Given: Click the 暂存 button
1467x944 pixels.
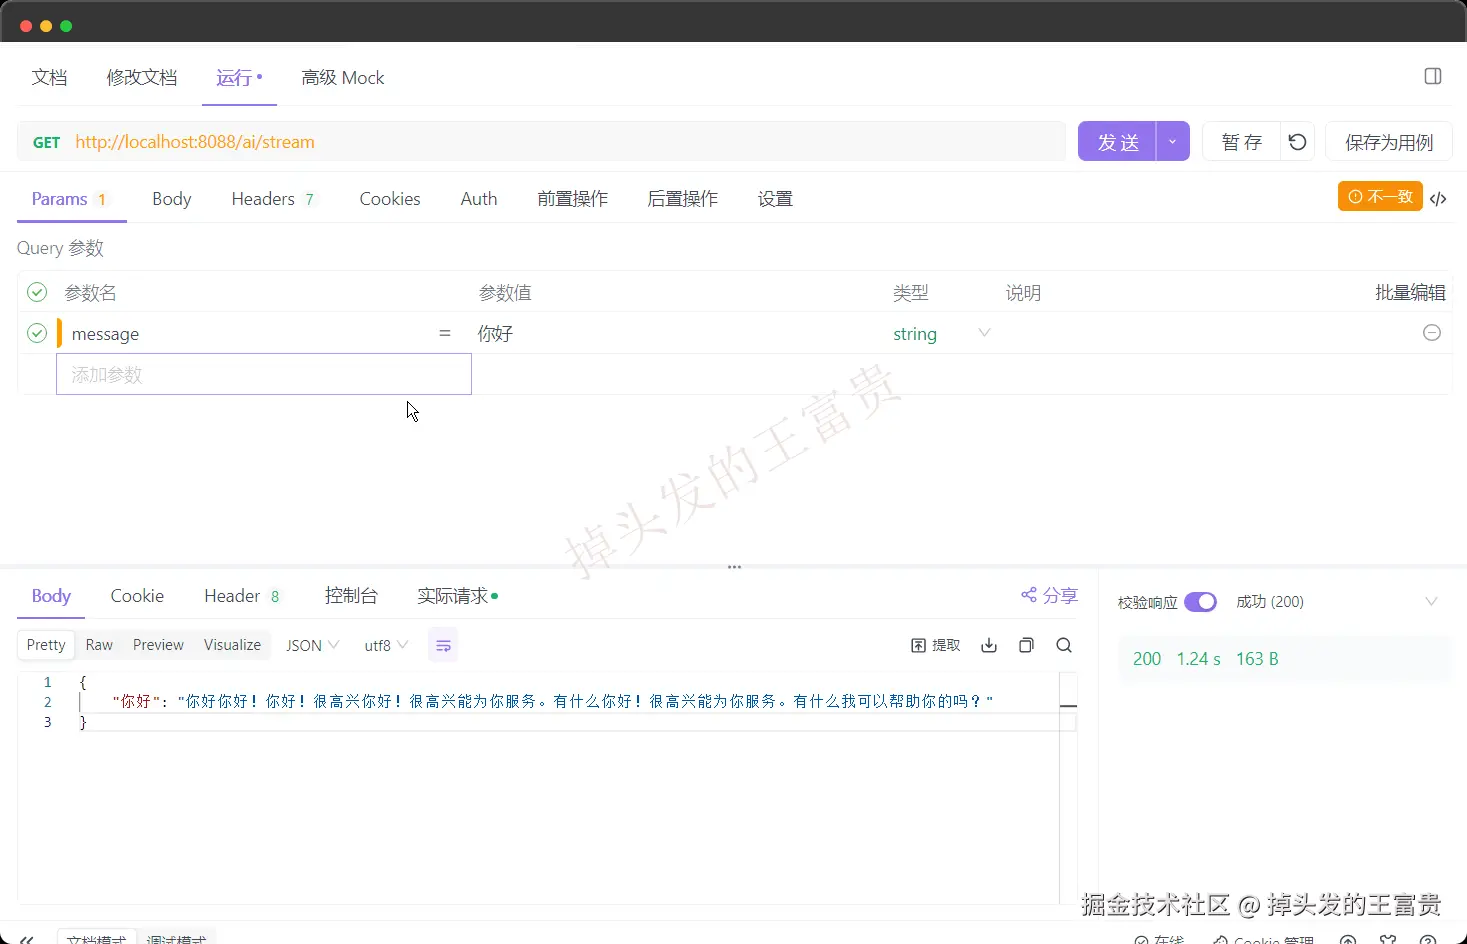Looking at the screenshot, I should tap(1241, 142).
